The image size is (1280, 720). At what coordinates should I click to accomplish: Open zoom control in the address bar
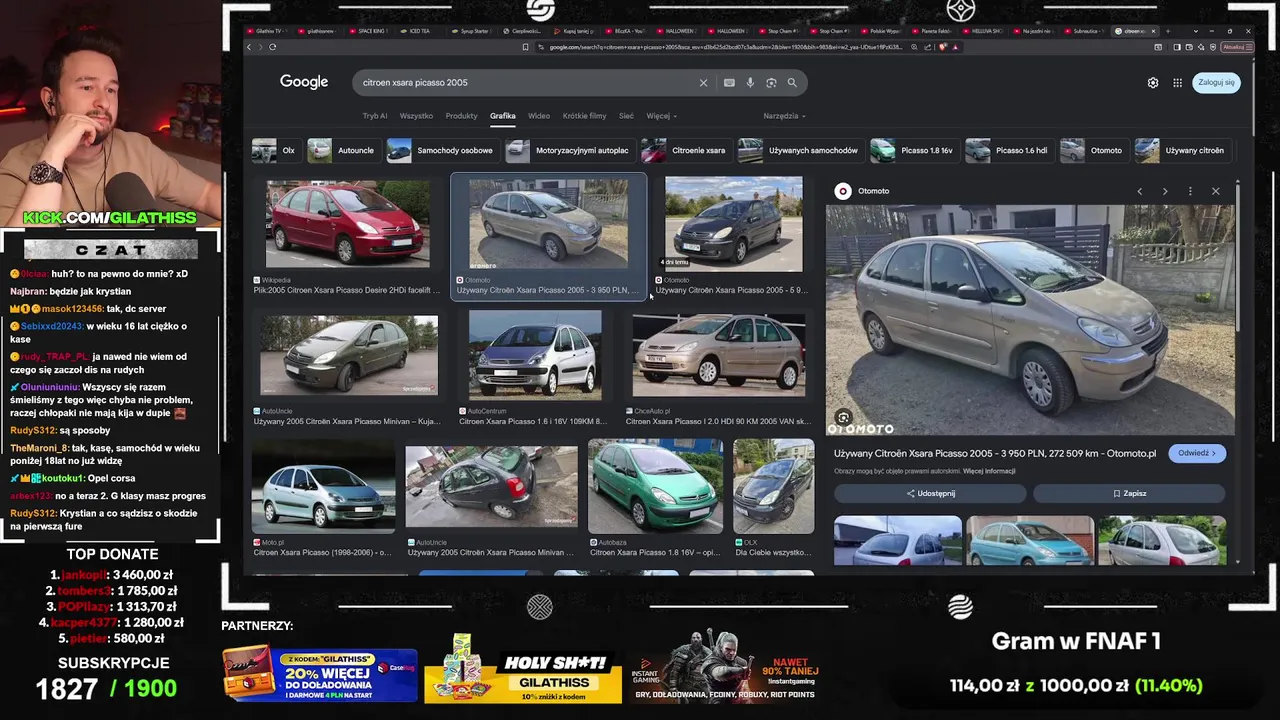click(x=914, y=47)
